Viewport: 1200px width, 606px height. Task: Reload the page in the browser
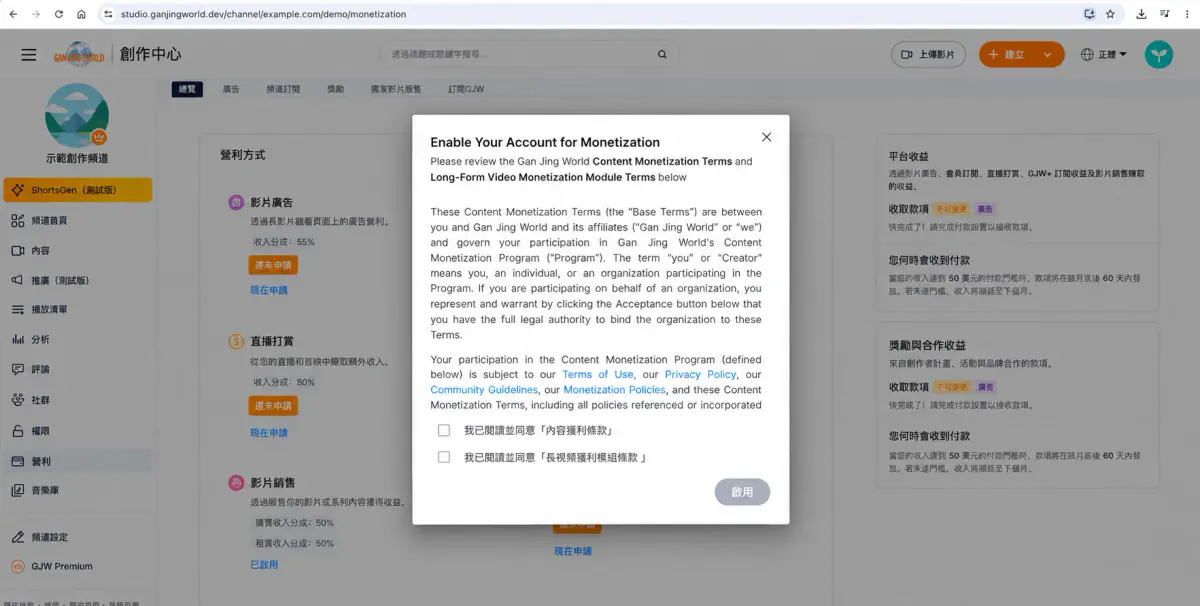58,14
